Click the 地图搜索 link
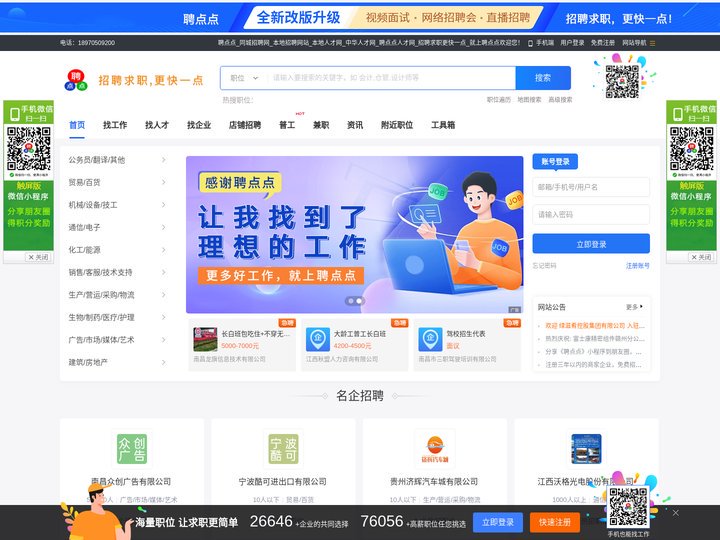The width and height of the screenshot is (720, 540). [529, 100]
